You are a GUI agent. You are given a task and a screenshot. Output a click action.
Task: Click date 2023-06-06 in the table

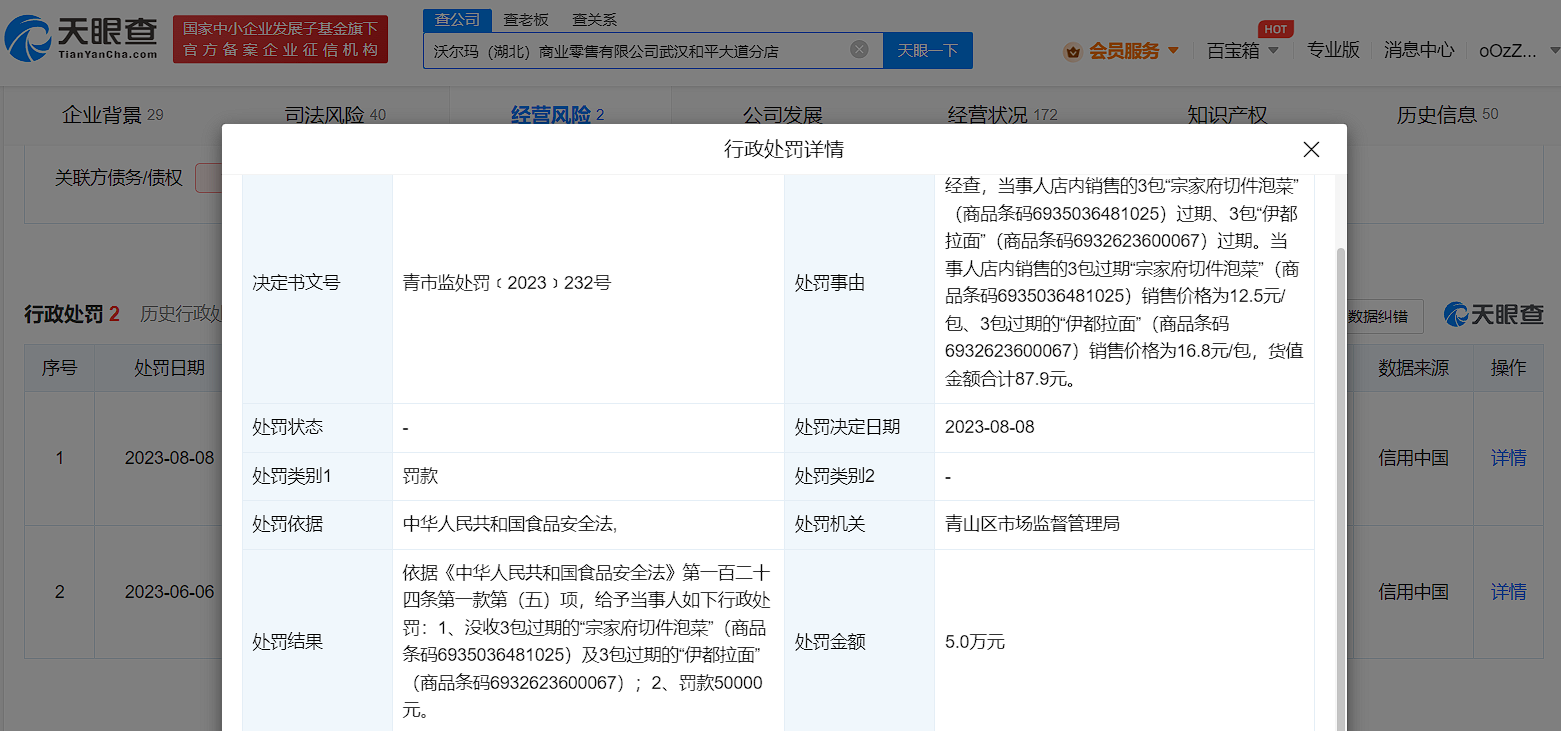[169, 592]
